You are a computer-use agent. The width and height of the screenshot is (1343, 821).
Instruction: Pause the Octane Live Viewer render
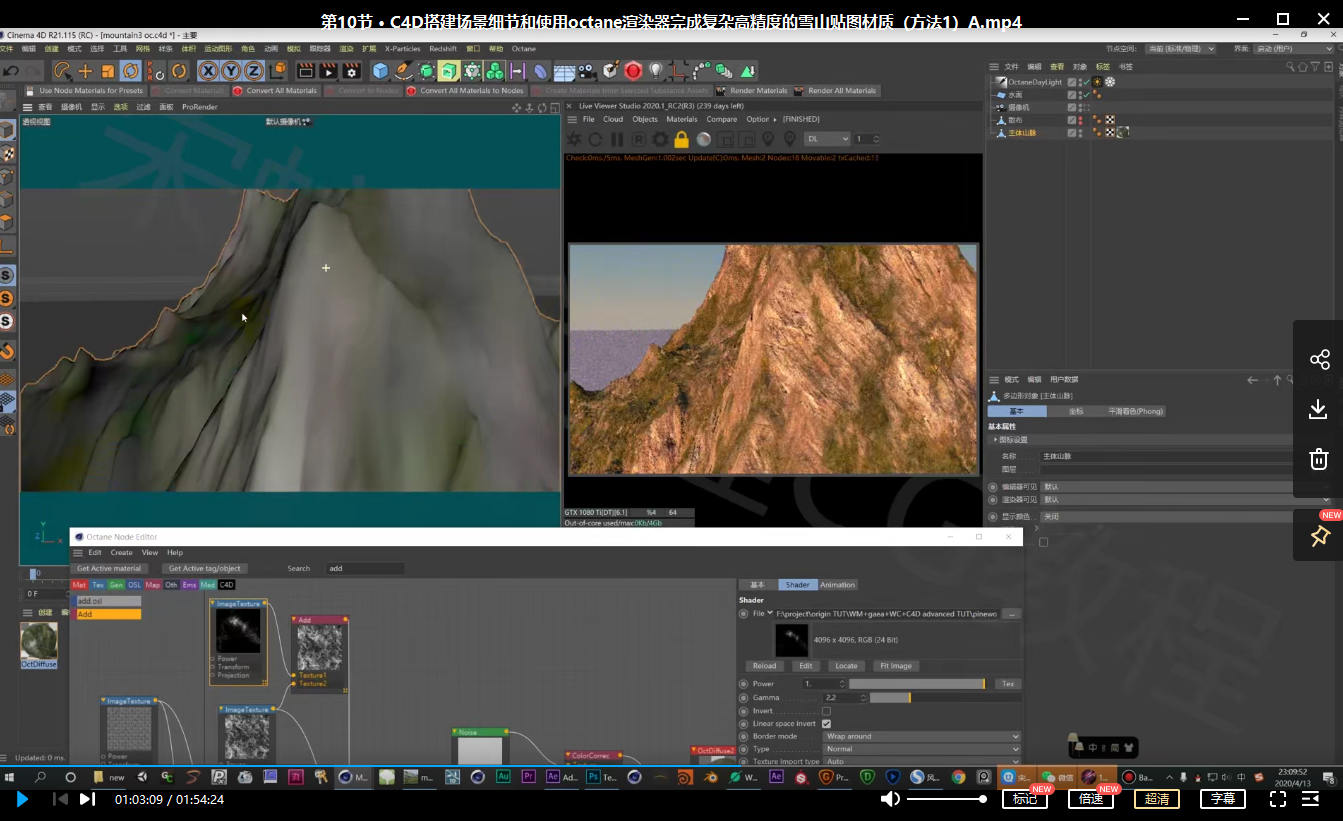click(x=616, y=140)
